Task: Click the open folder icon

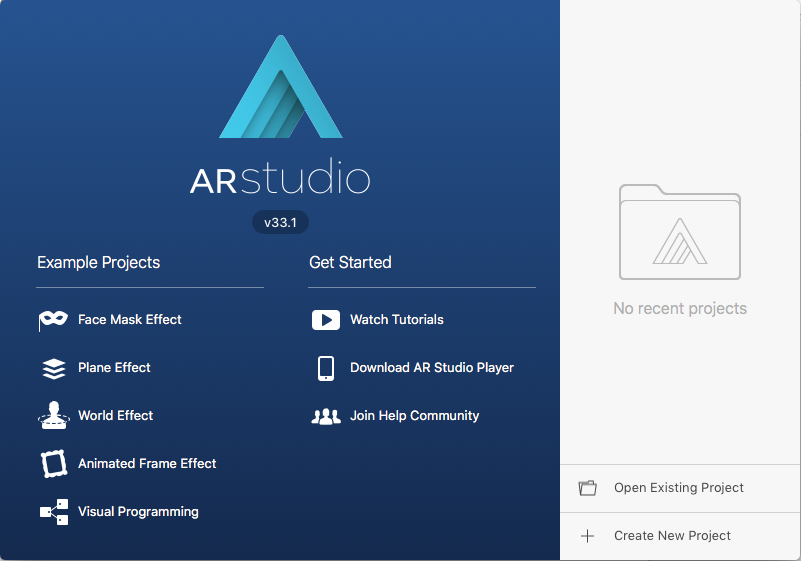Action: point(587,488)
